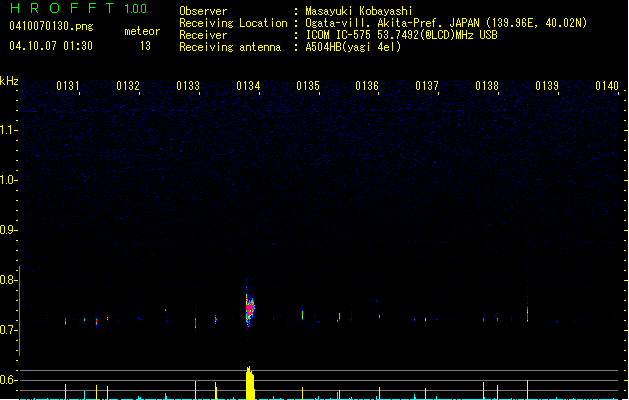Click the 0138 time axis marker
Screen dimensions: 629x400
click(x=487, y=86)
